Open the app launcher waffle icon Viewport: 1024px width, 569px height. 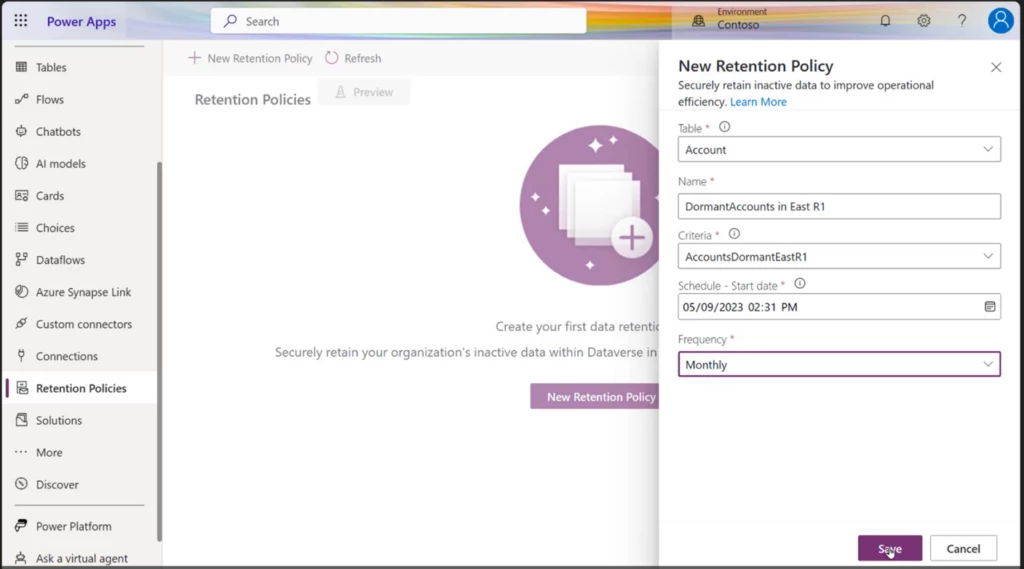point(21,21)
